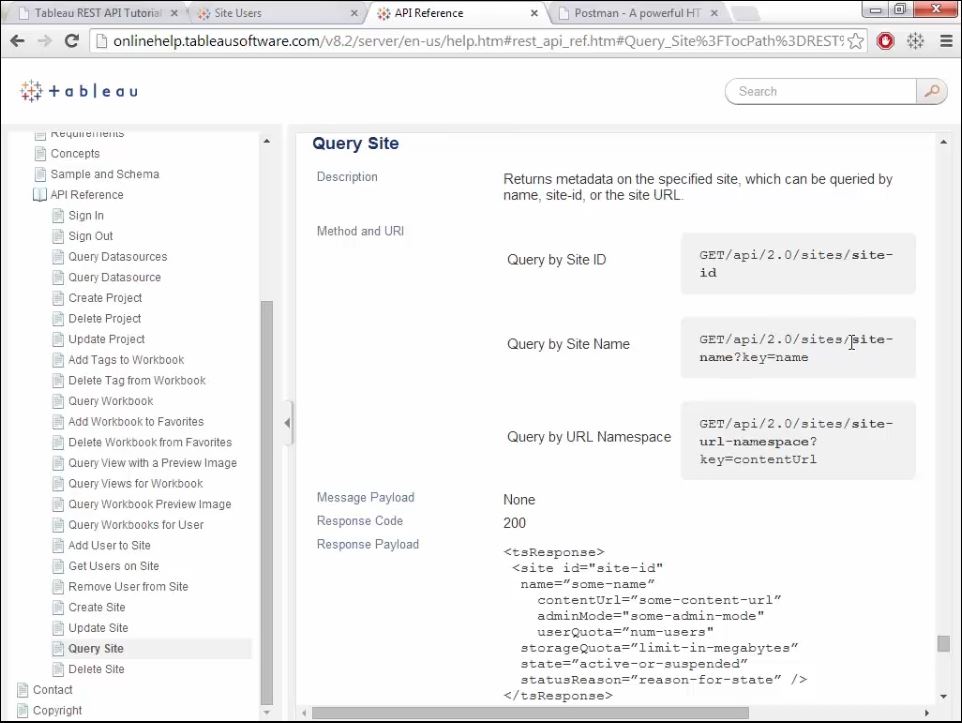
Task: Close the Postman tab
Action: tap(714, 13)
